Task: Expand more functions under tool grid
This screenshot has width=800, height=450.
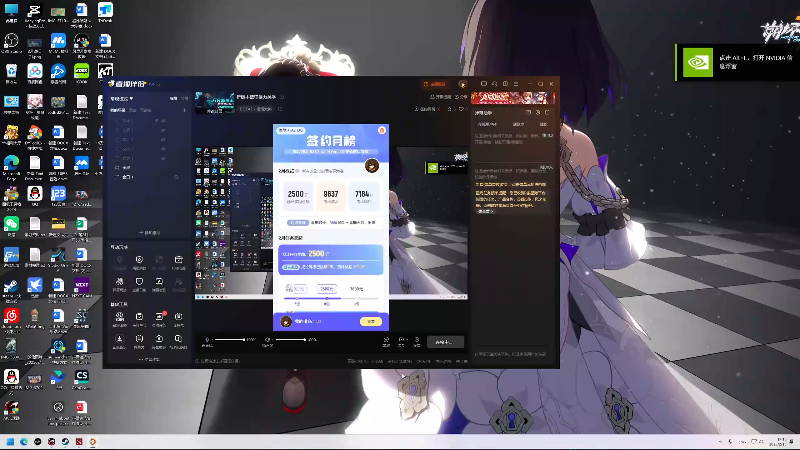Action: (149, 359)
